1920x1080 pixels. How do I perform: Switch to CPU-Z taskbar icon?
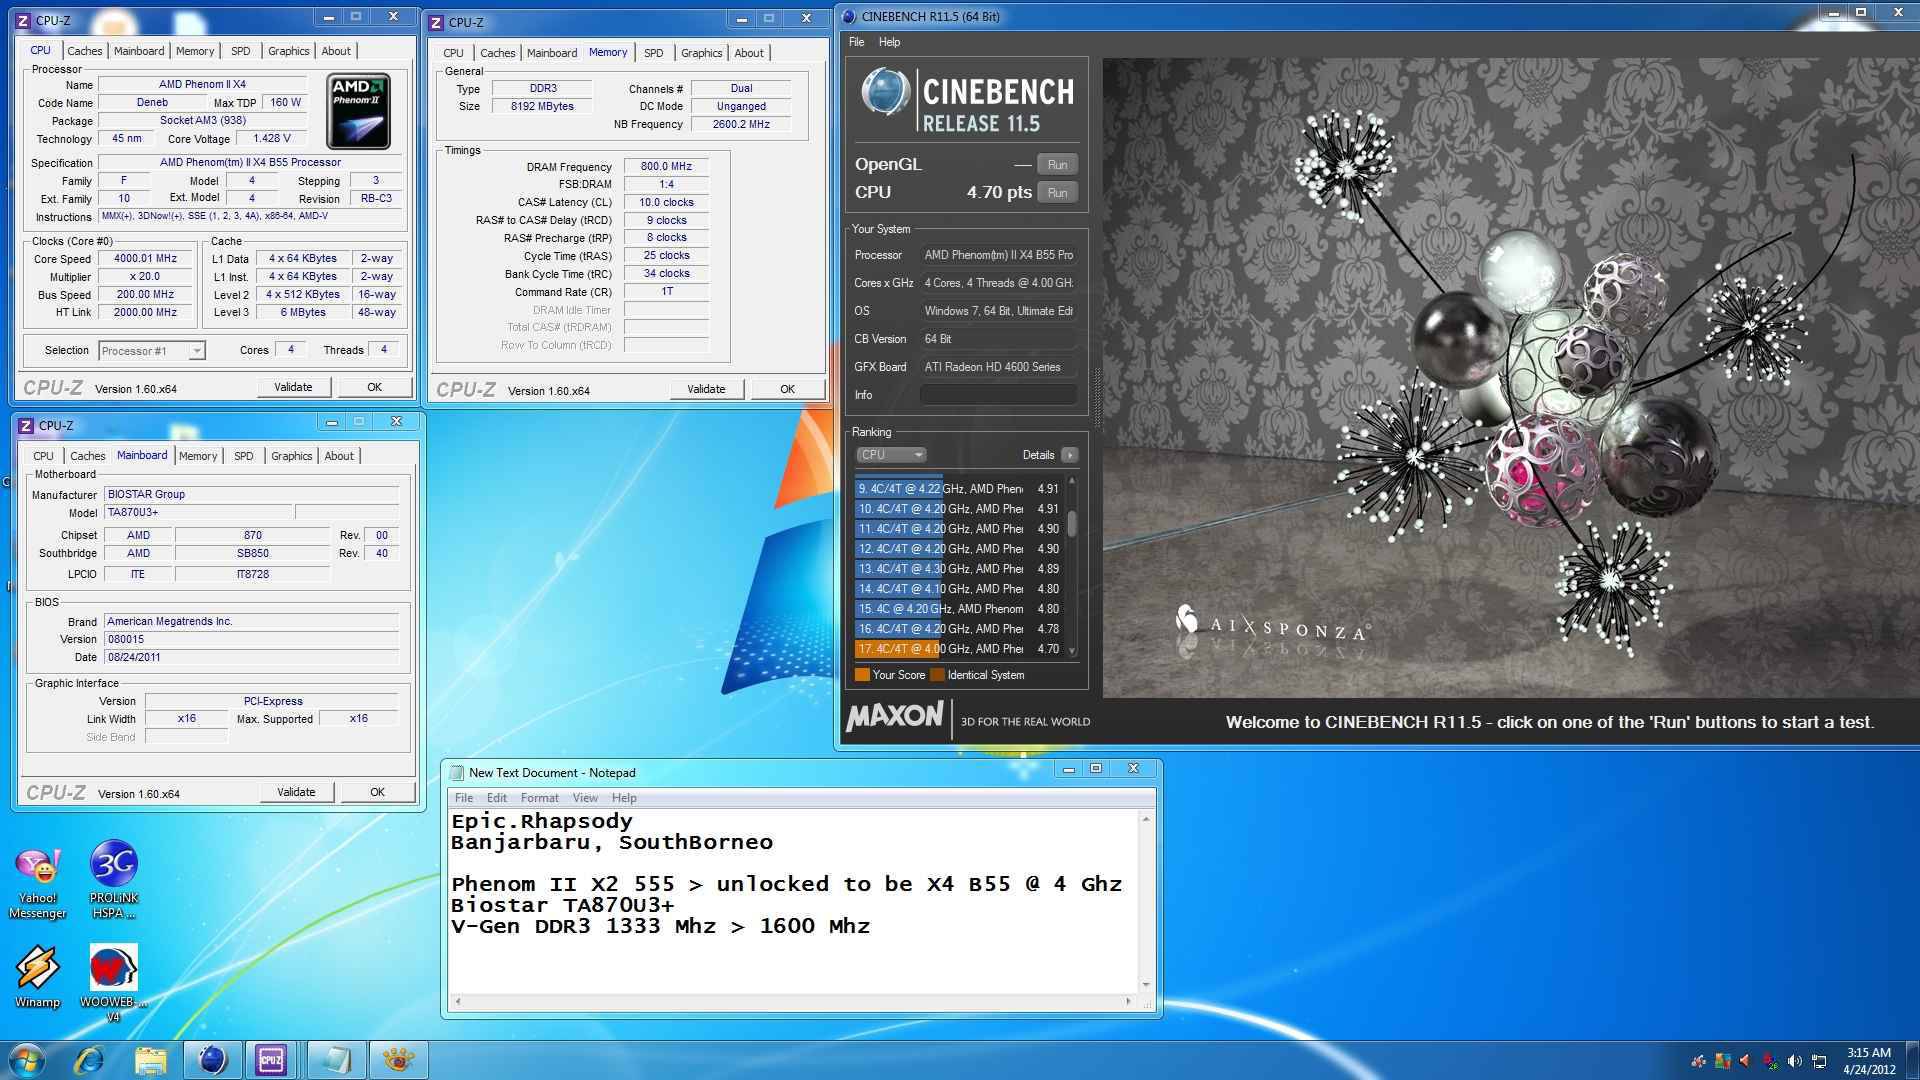coord(271,1060)
